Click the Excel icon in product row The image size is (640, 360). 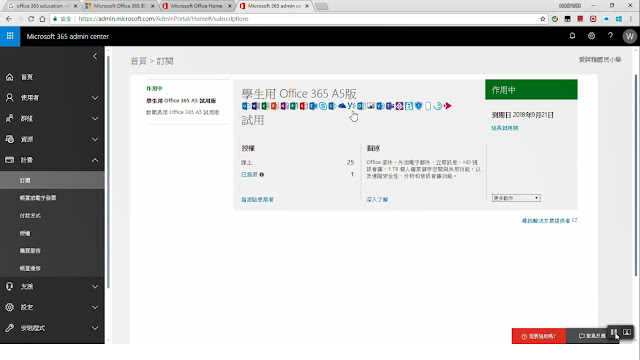coord(265,106)
